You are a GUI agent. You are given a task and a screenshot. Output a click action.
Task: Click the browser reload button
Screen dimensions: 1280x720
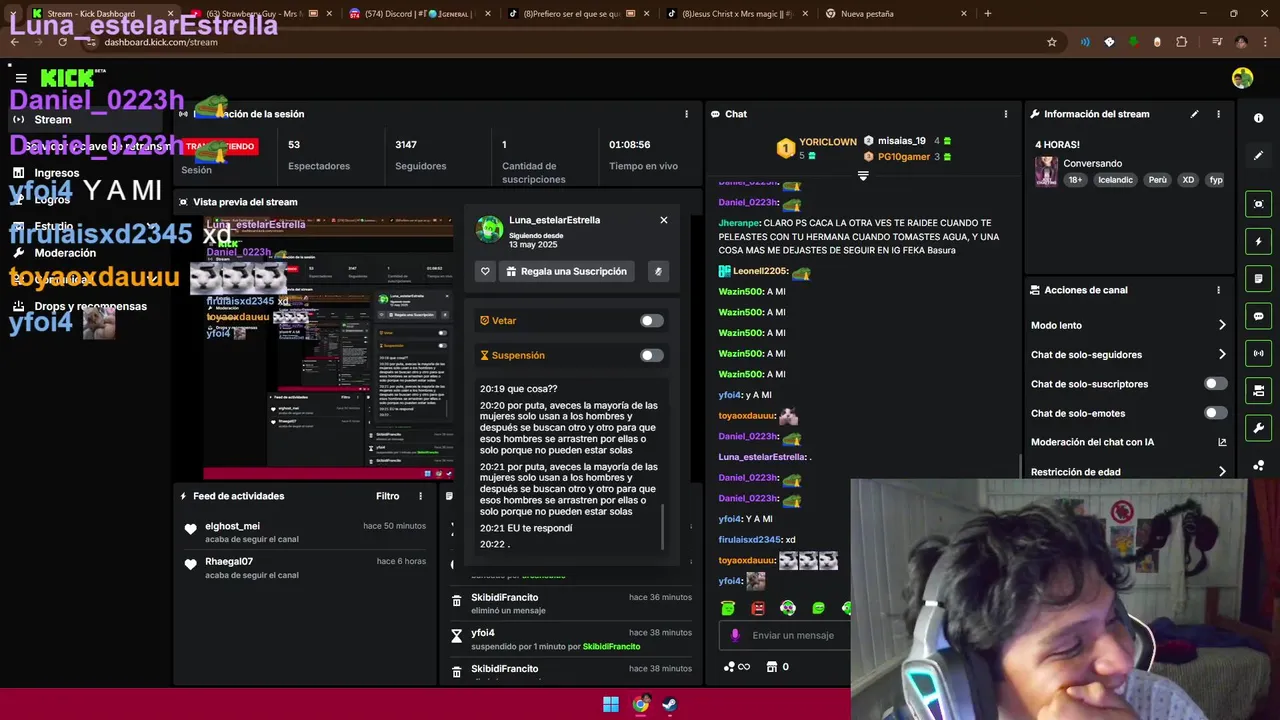(x=62, y=42)
